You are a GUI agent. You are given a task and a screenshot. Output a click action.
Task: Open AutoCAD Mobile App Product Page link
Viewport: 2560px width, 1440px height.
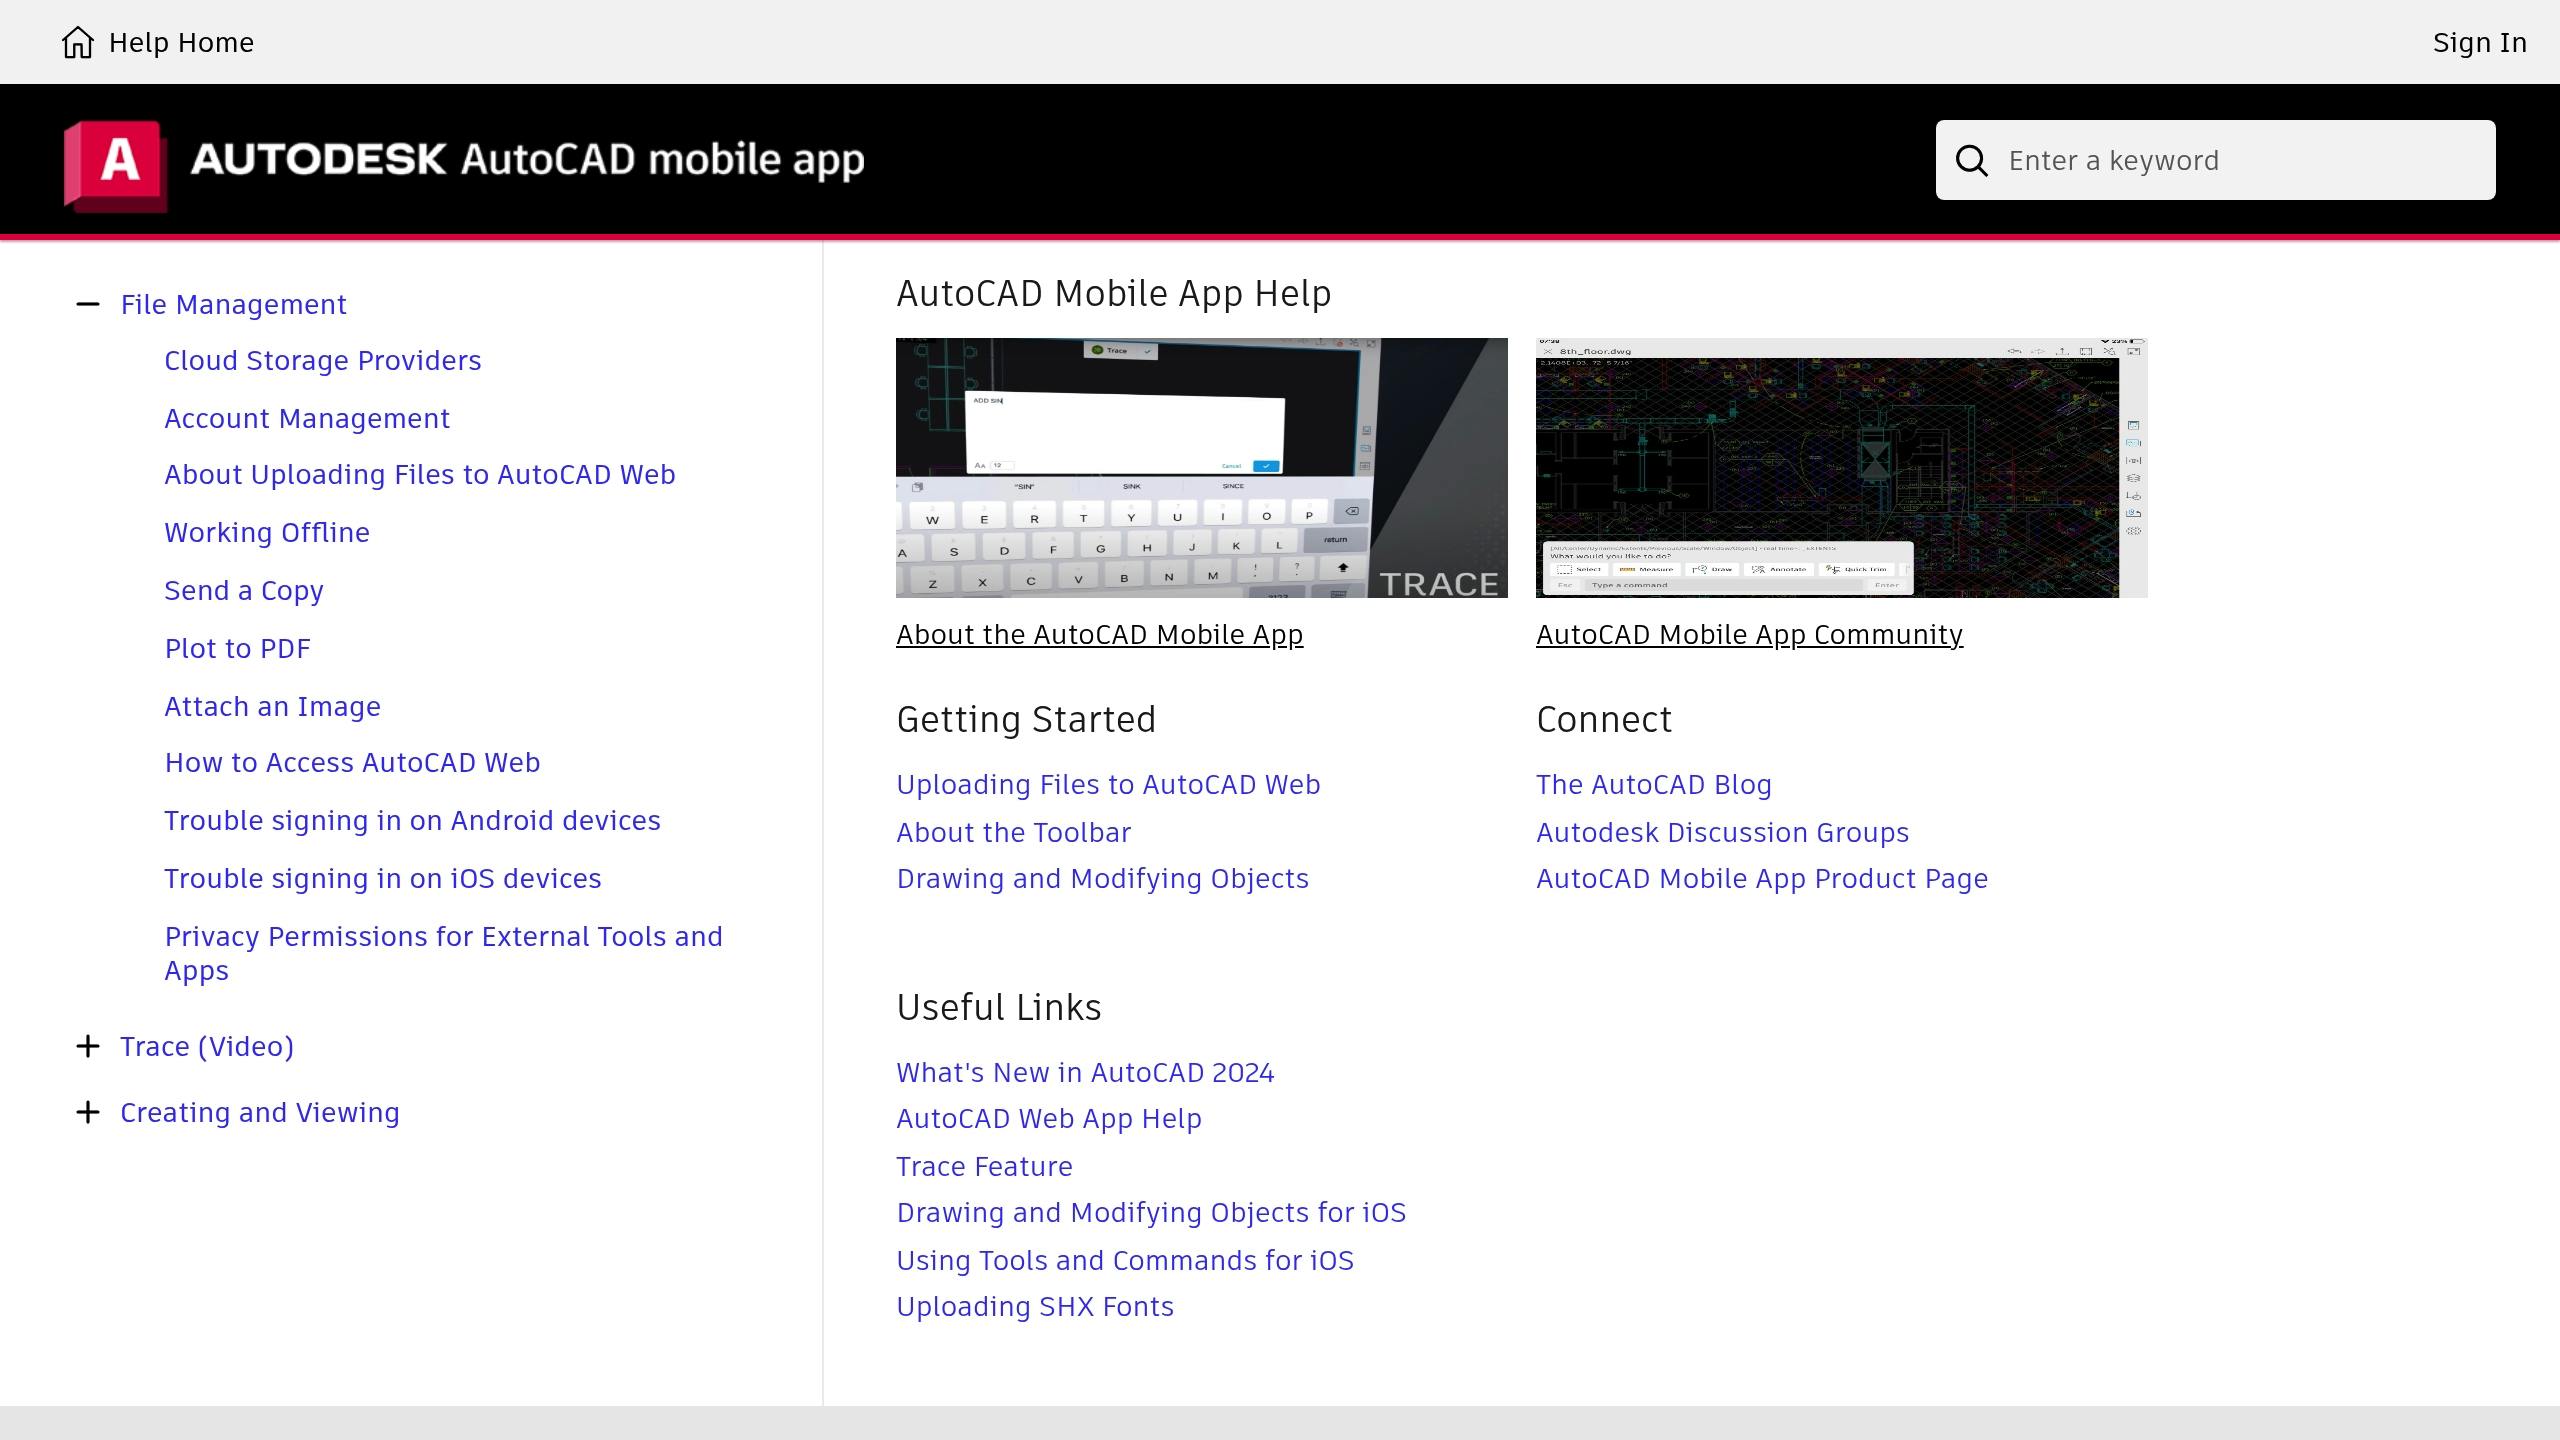[x=1762, y=878]
